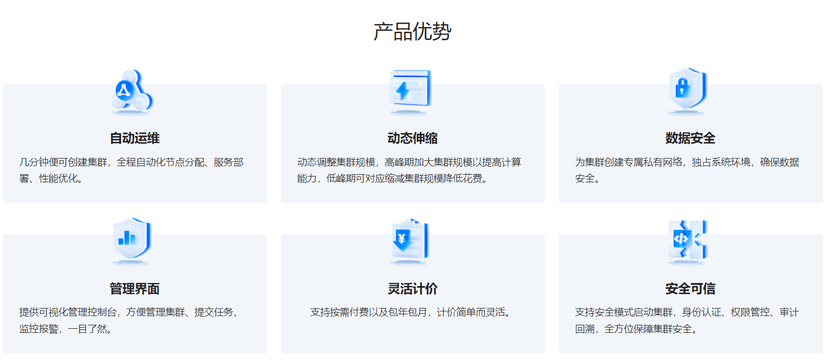The image size is (828, 360).
Task: Click description starting 为集群创建专属私有网络
Action: (687, 170)
